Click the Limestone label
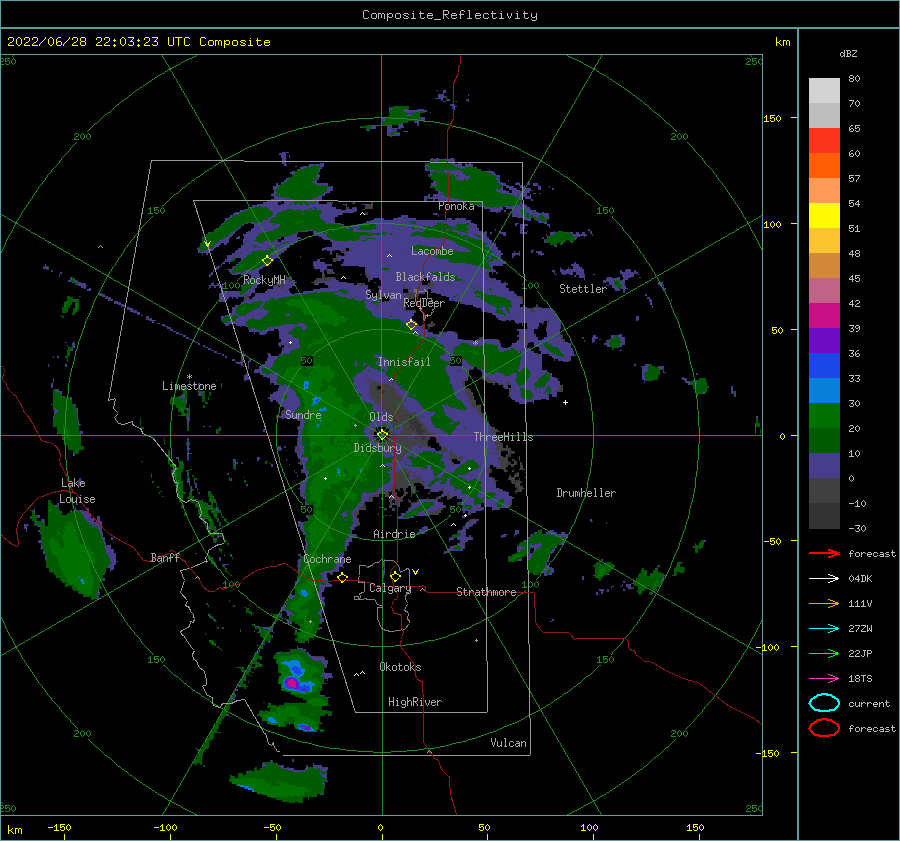900x841 pixels. click(x=189, y=386)
